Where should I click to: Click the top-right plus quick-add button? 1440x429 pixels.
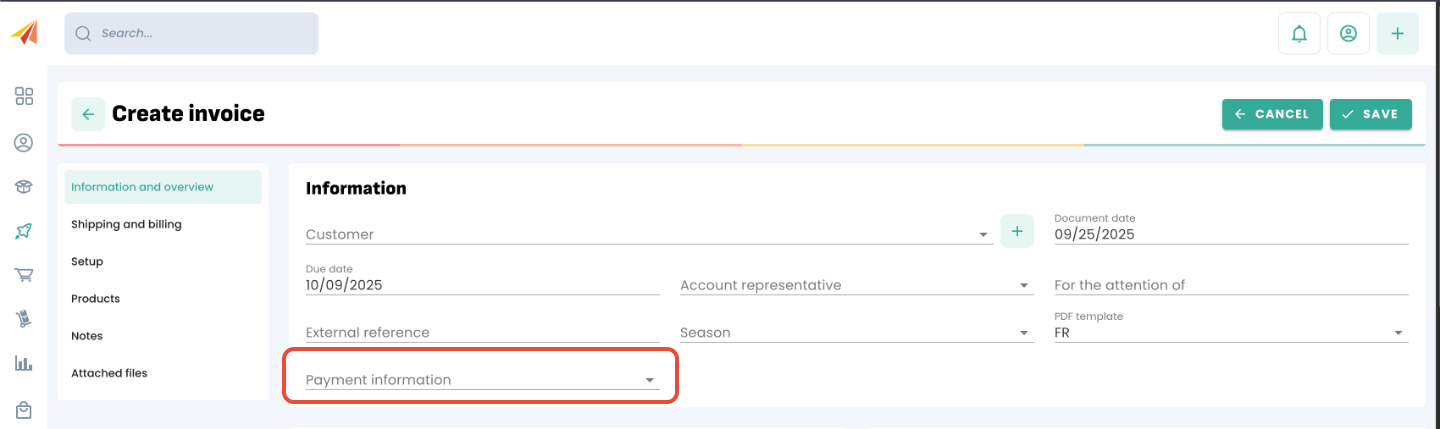point(1397,34)
